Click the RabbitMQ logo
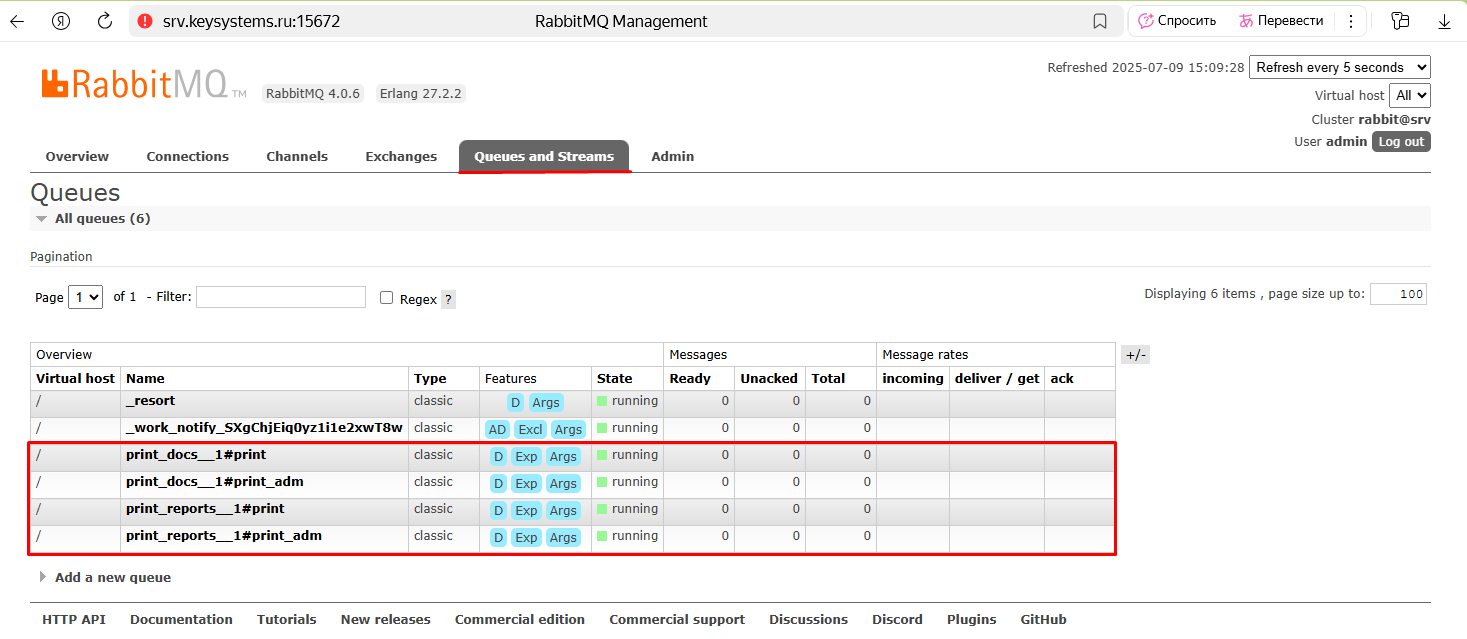This screenshot has width=1467, height=639. coord(144,84)
